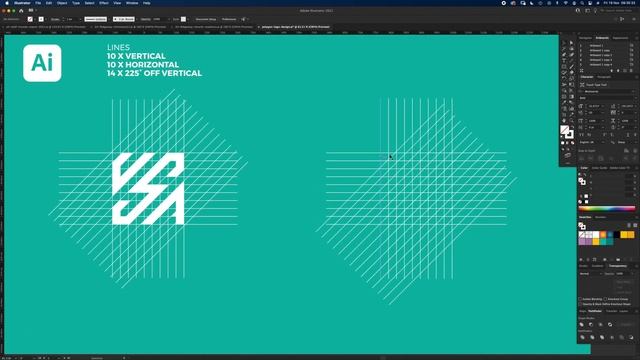The height and width of the screenshot is (360, 640).
Task: Click the toolbar Fill color box
Action: (564, 129)
